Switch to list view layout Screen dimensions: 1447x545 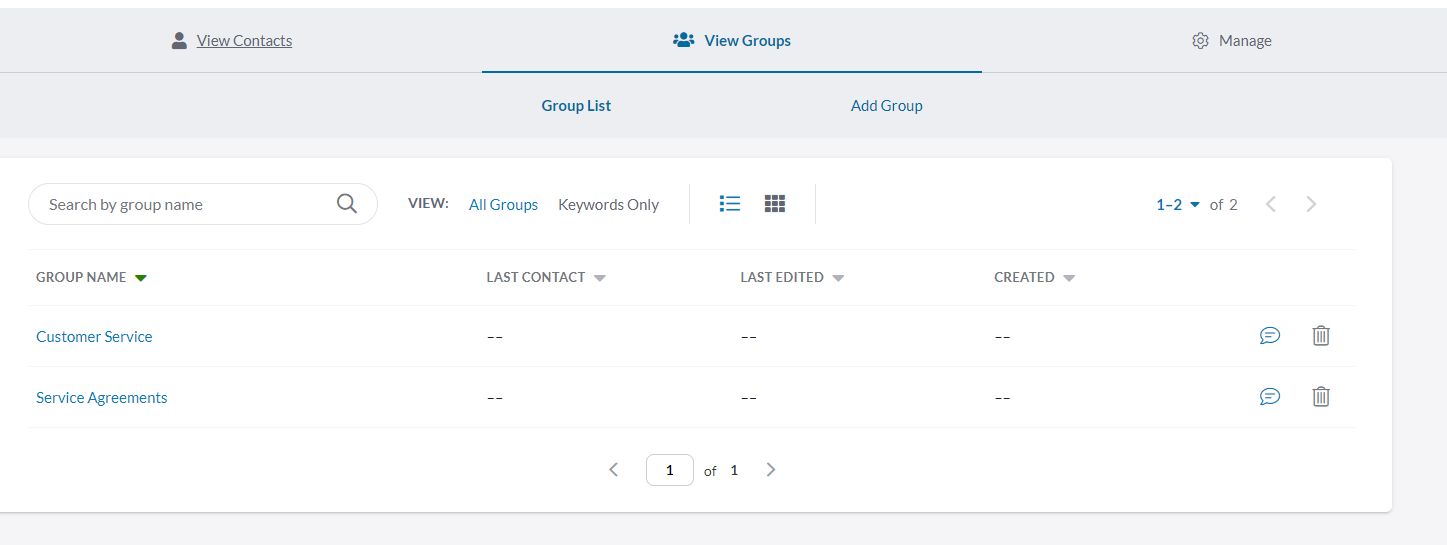coord(730,204)
